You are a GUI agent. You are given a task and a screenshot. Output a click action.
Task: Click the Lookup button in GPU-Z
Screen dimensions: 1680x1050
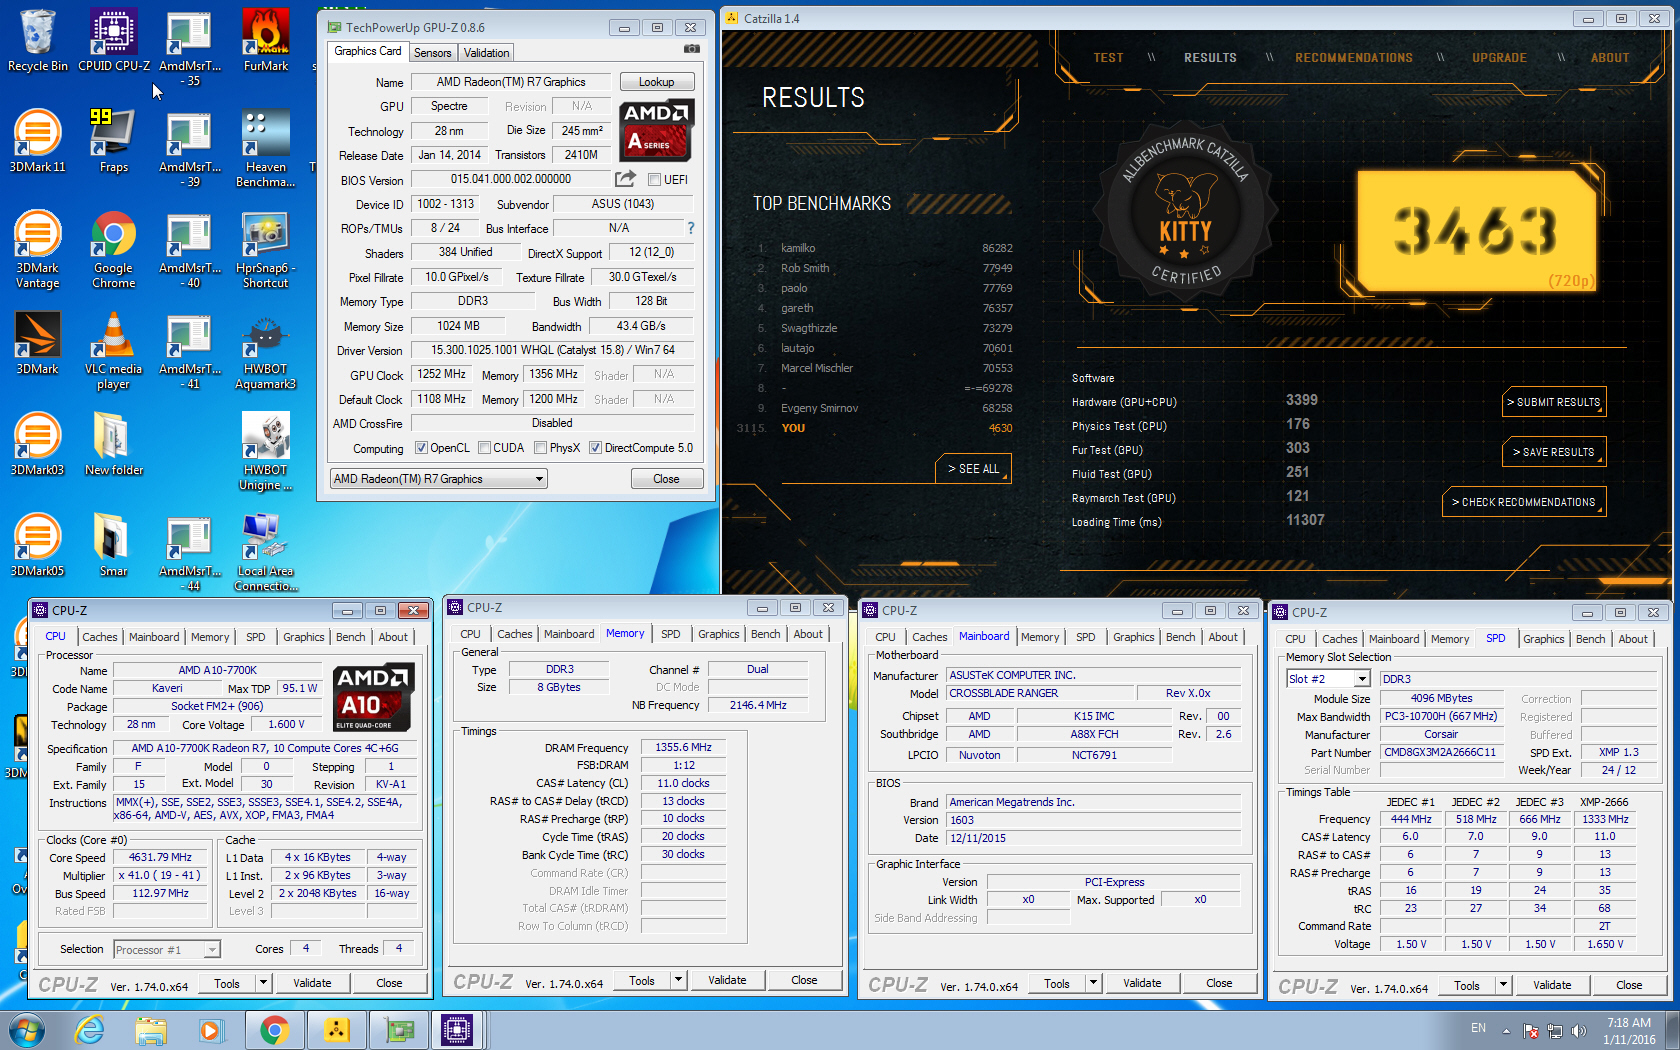(657, 82)
